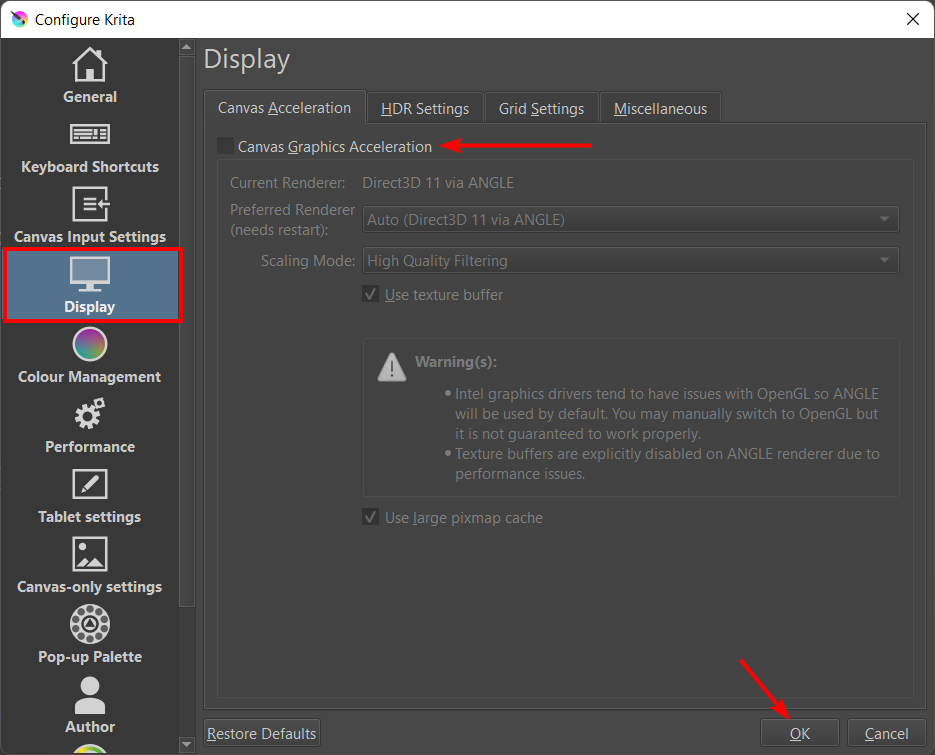935x755 pixels.
Task: Confirm settings with OK button
Action: pos(800,734)
